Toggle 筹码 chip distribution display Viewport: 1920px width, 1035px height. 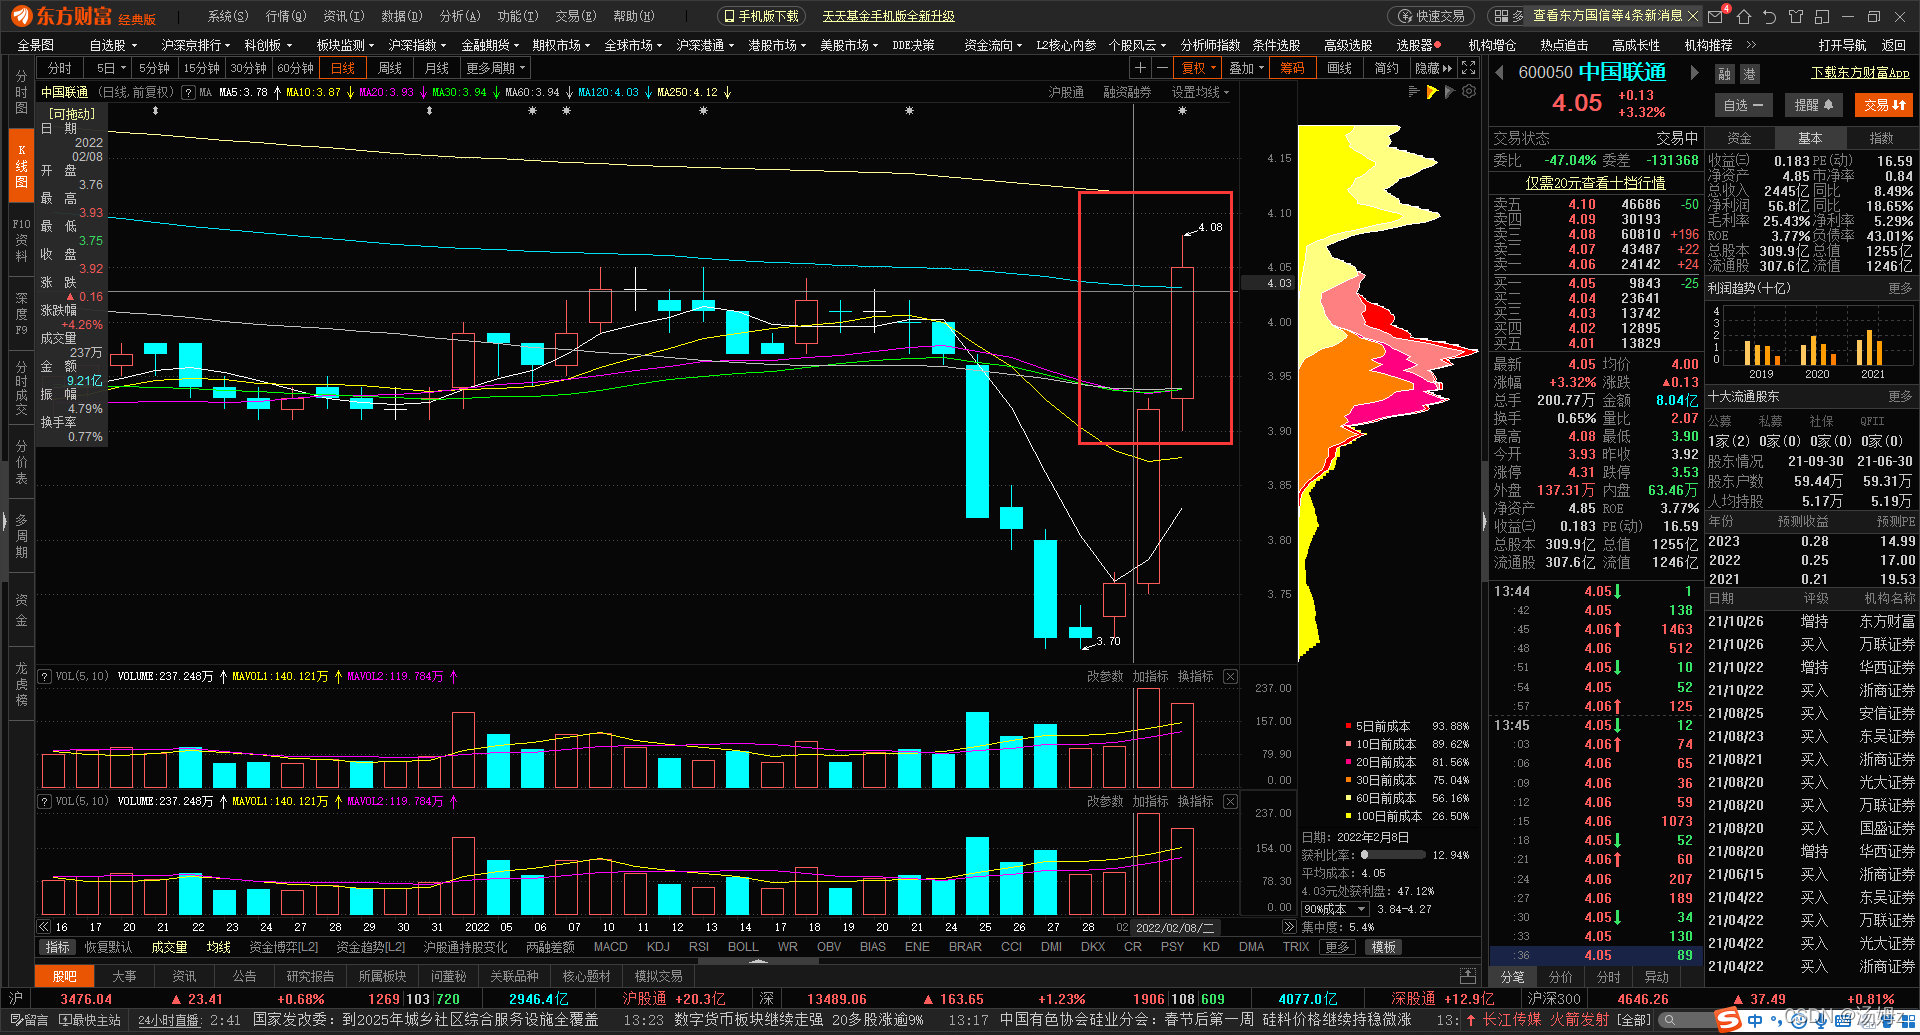[x=1292, y=68]
